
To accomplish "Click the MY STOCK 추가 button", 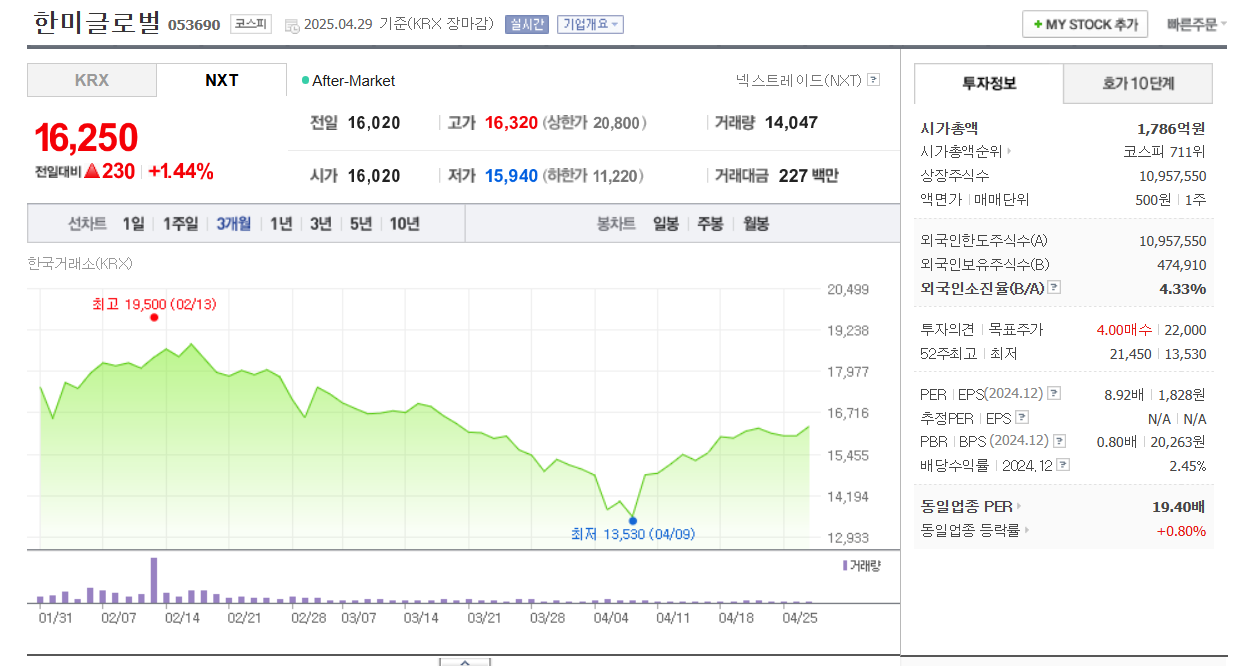I will [x=1085, y=24].
